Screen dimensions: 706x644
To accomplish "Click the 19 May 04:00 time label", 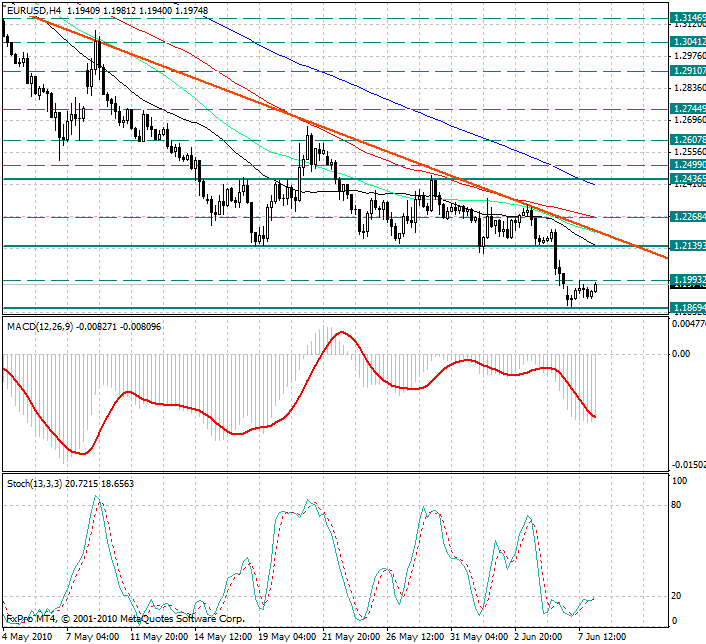I will 287,637.
